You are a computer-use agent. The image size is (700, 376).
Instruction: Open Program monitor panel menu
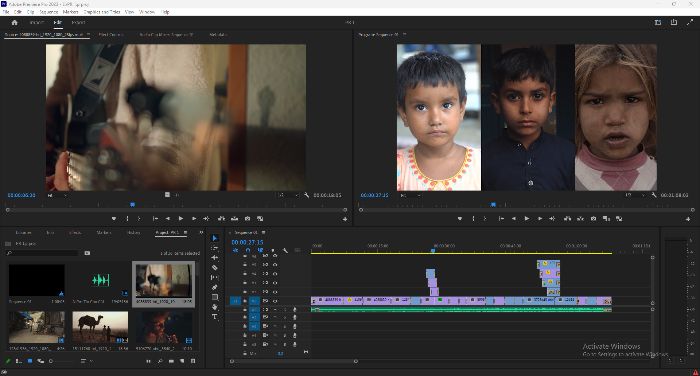[x=404, y=34]
